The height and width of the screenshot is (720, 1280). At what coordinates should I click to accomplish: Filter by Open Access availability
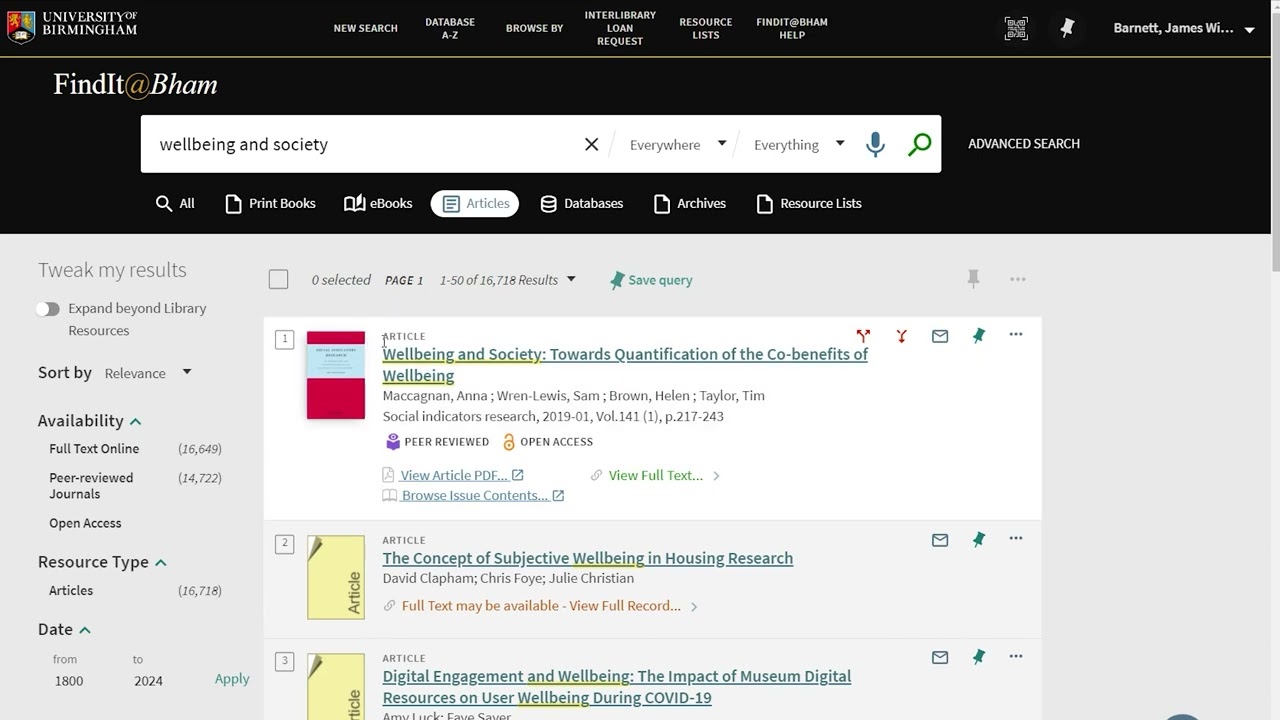85,523
